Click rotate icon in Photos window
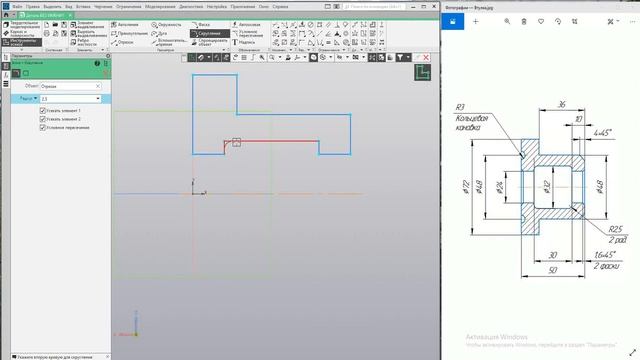 [558, 22]
